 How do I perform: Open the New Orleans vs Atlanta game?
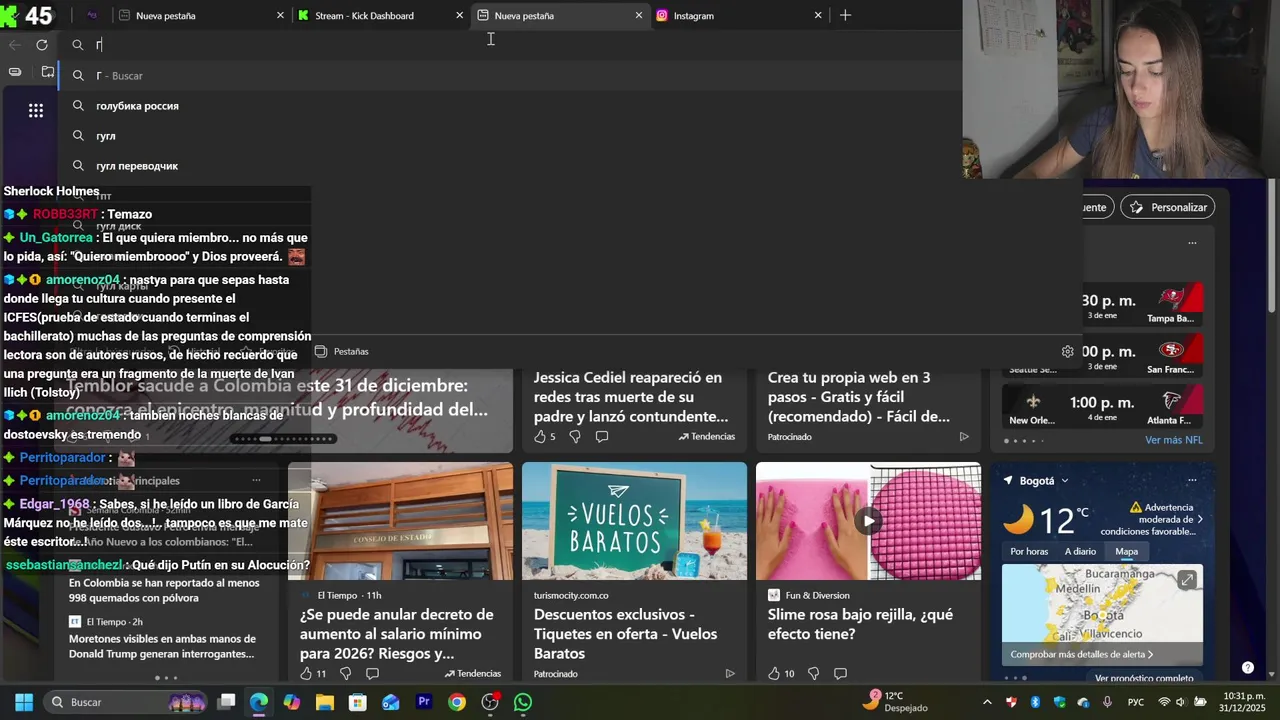(x=1103, y=406)
